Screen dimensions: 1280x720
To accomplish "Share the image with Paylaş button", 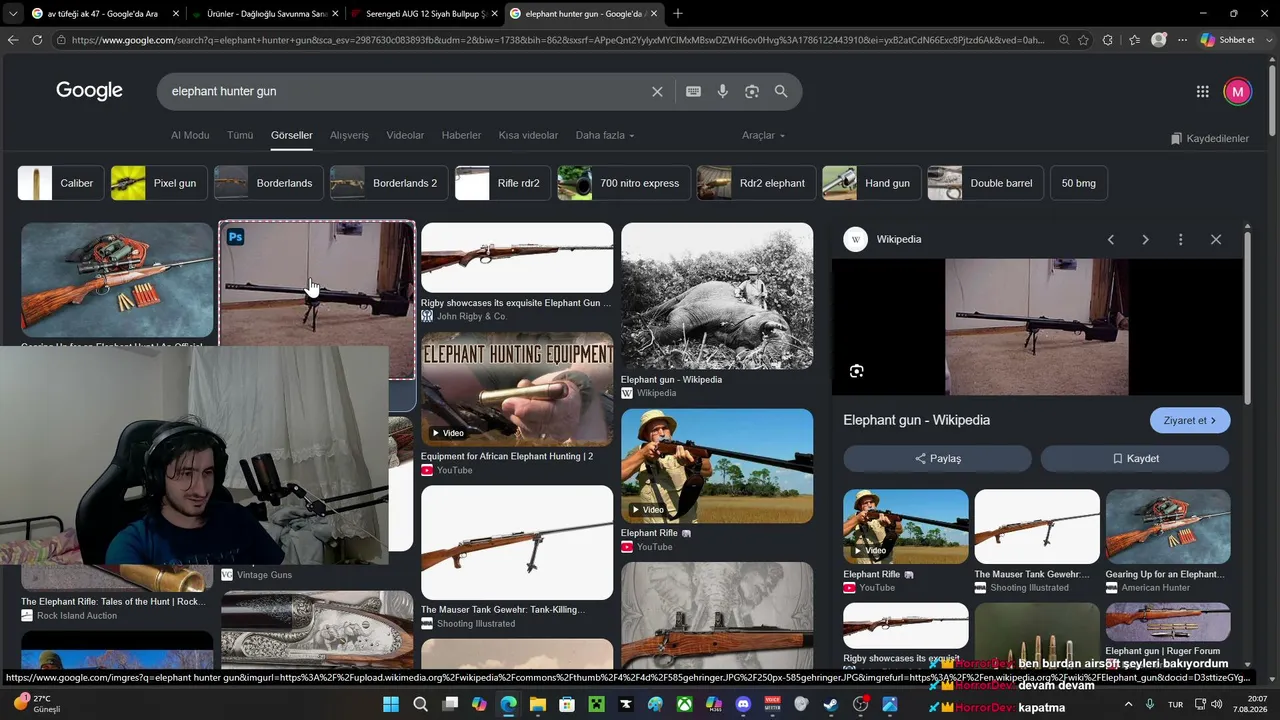I will (937, 459).
